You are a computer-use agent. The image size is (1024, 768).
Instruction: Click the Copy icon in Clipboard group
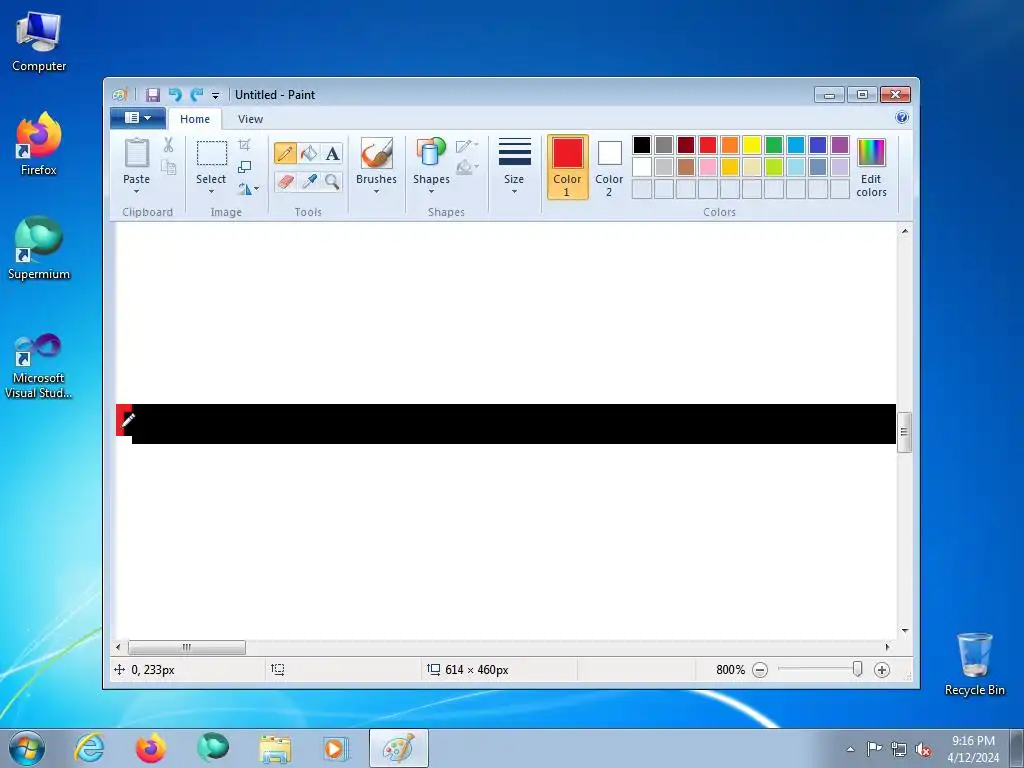[x=168, y=167]
